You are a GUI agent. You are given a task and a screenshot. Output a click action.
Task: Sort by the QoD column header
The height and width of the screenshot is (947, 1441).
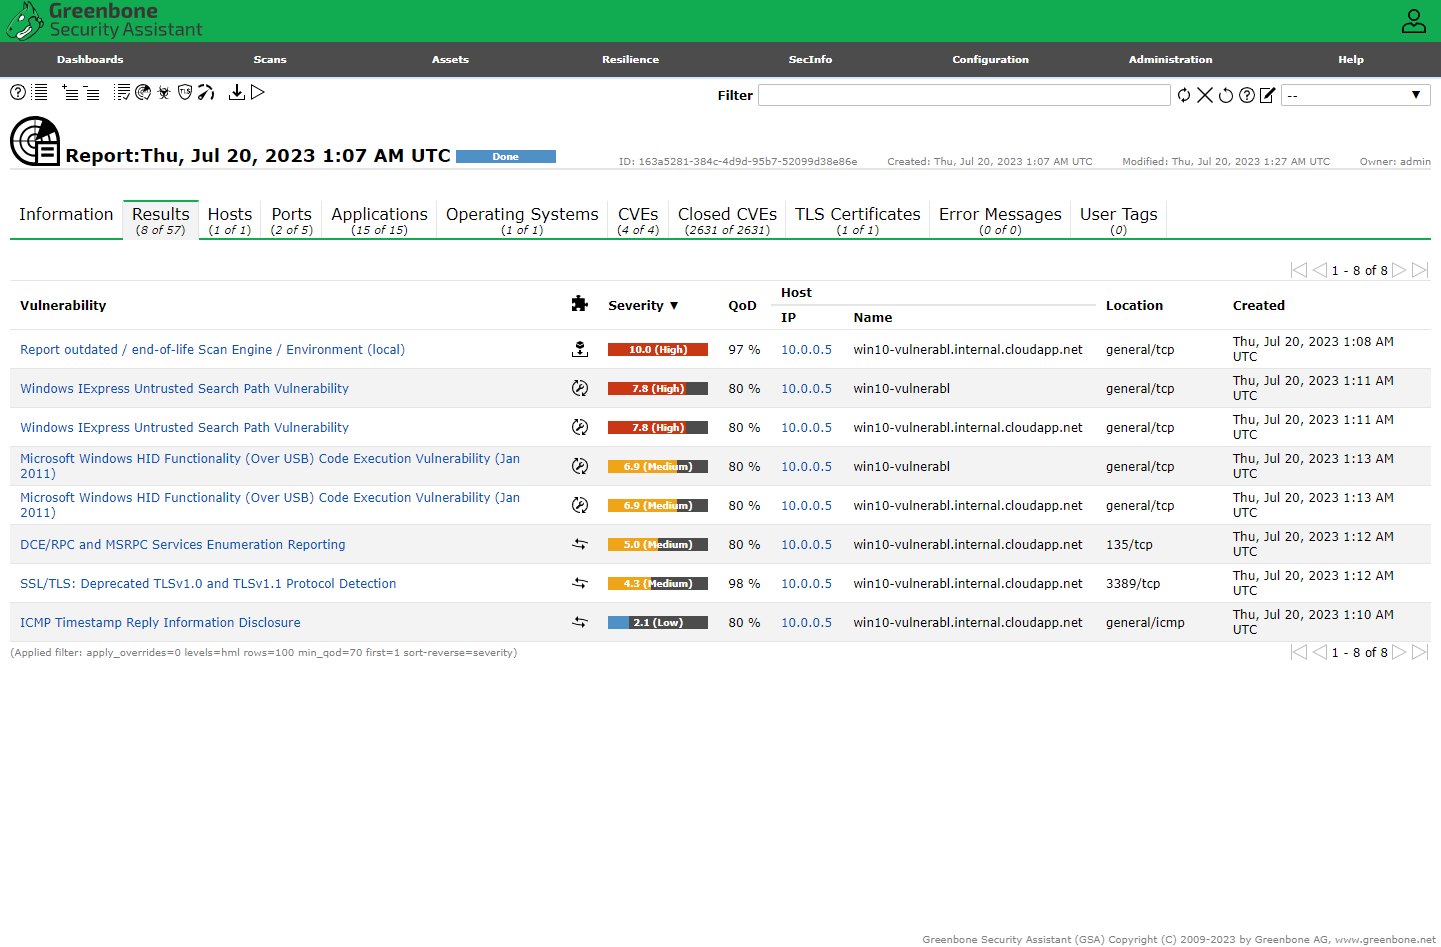click(x=742, y=305)
